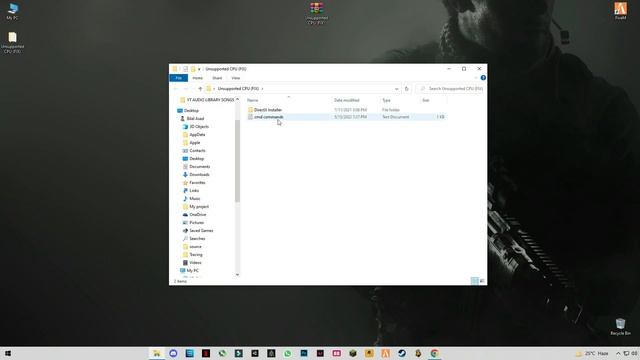Select OneDrive in navigation pane
This screenshot has height=360, width=640.
195,215
